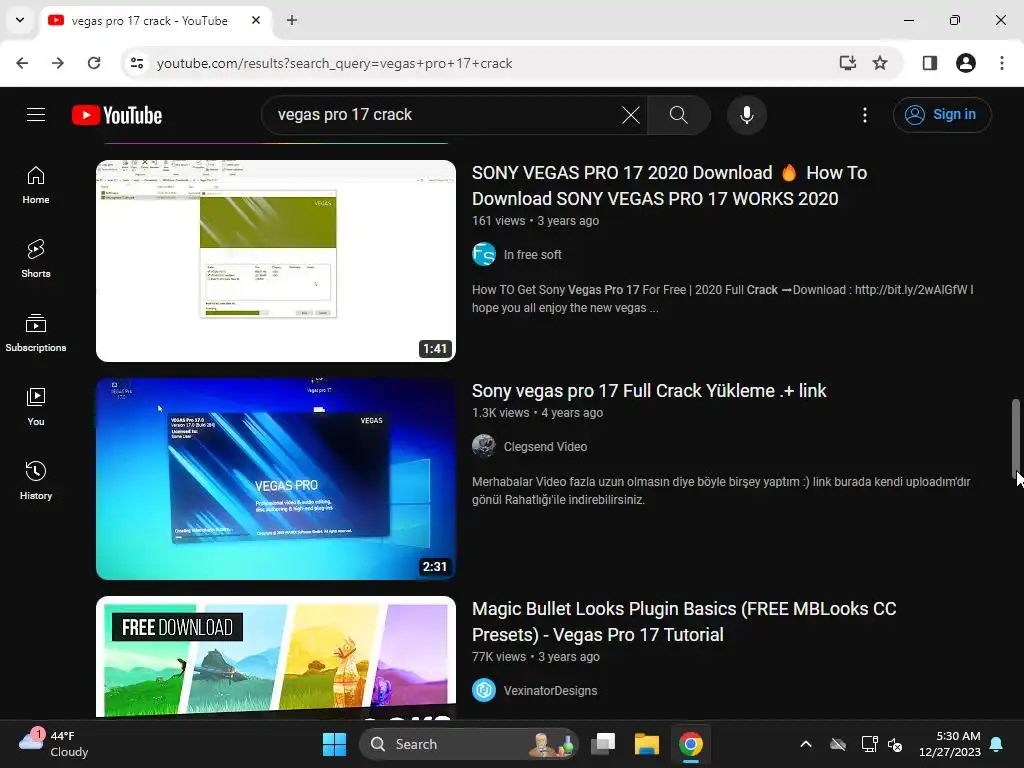Click the address bar URL
The width and height of the screenshot is (1024, 768).
pyautogui.click(x=334, y=63)
